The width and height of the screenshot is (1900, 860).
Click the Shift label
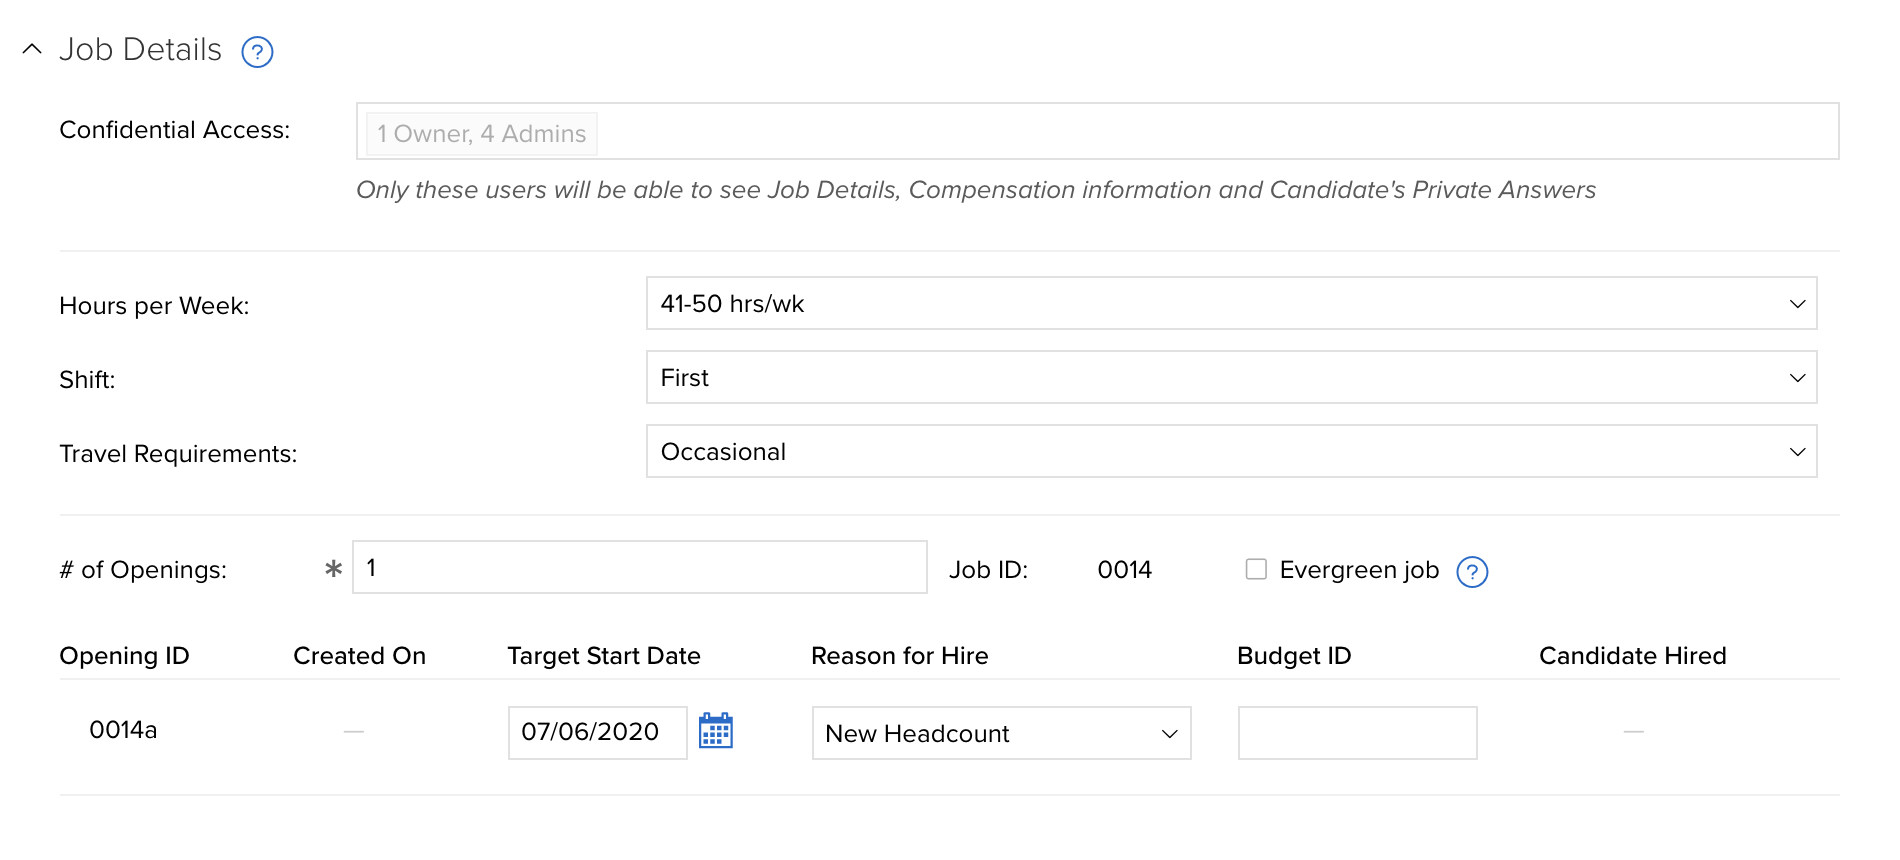click(x=87, y=380)
